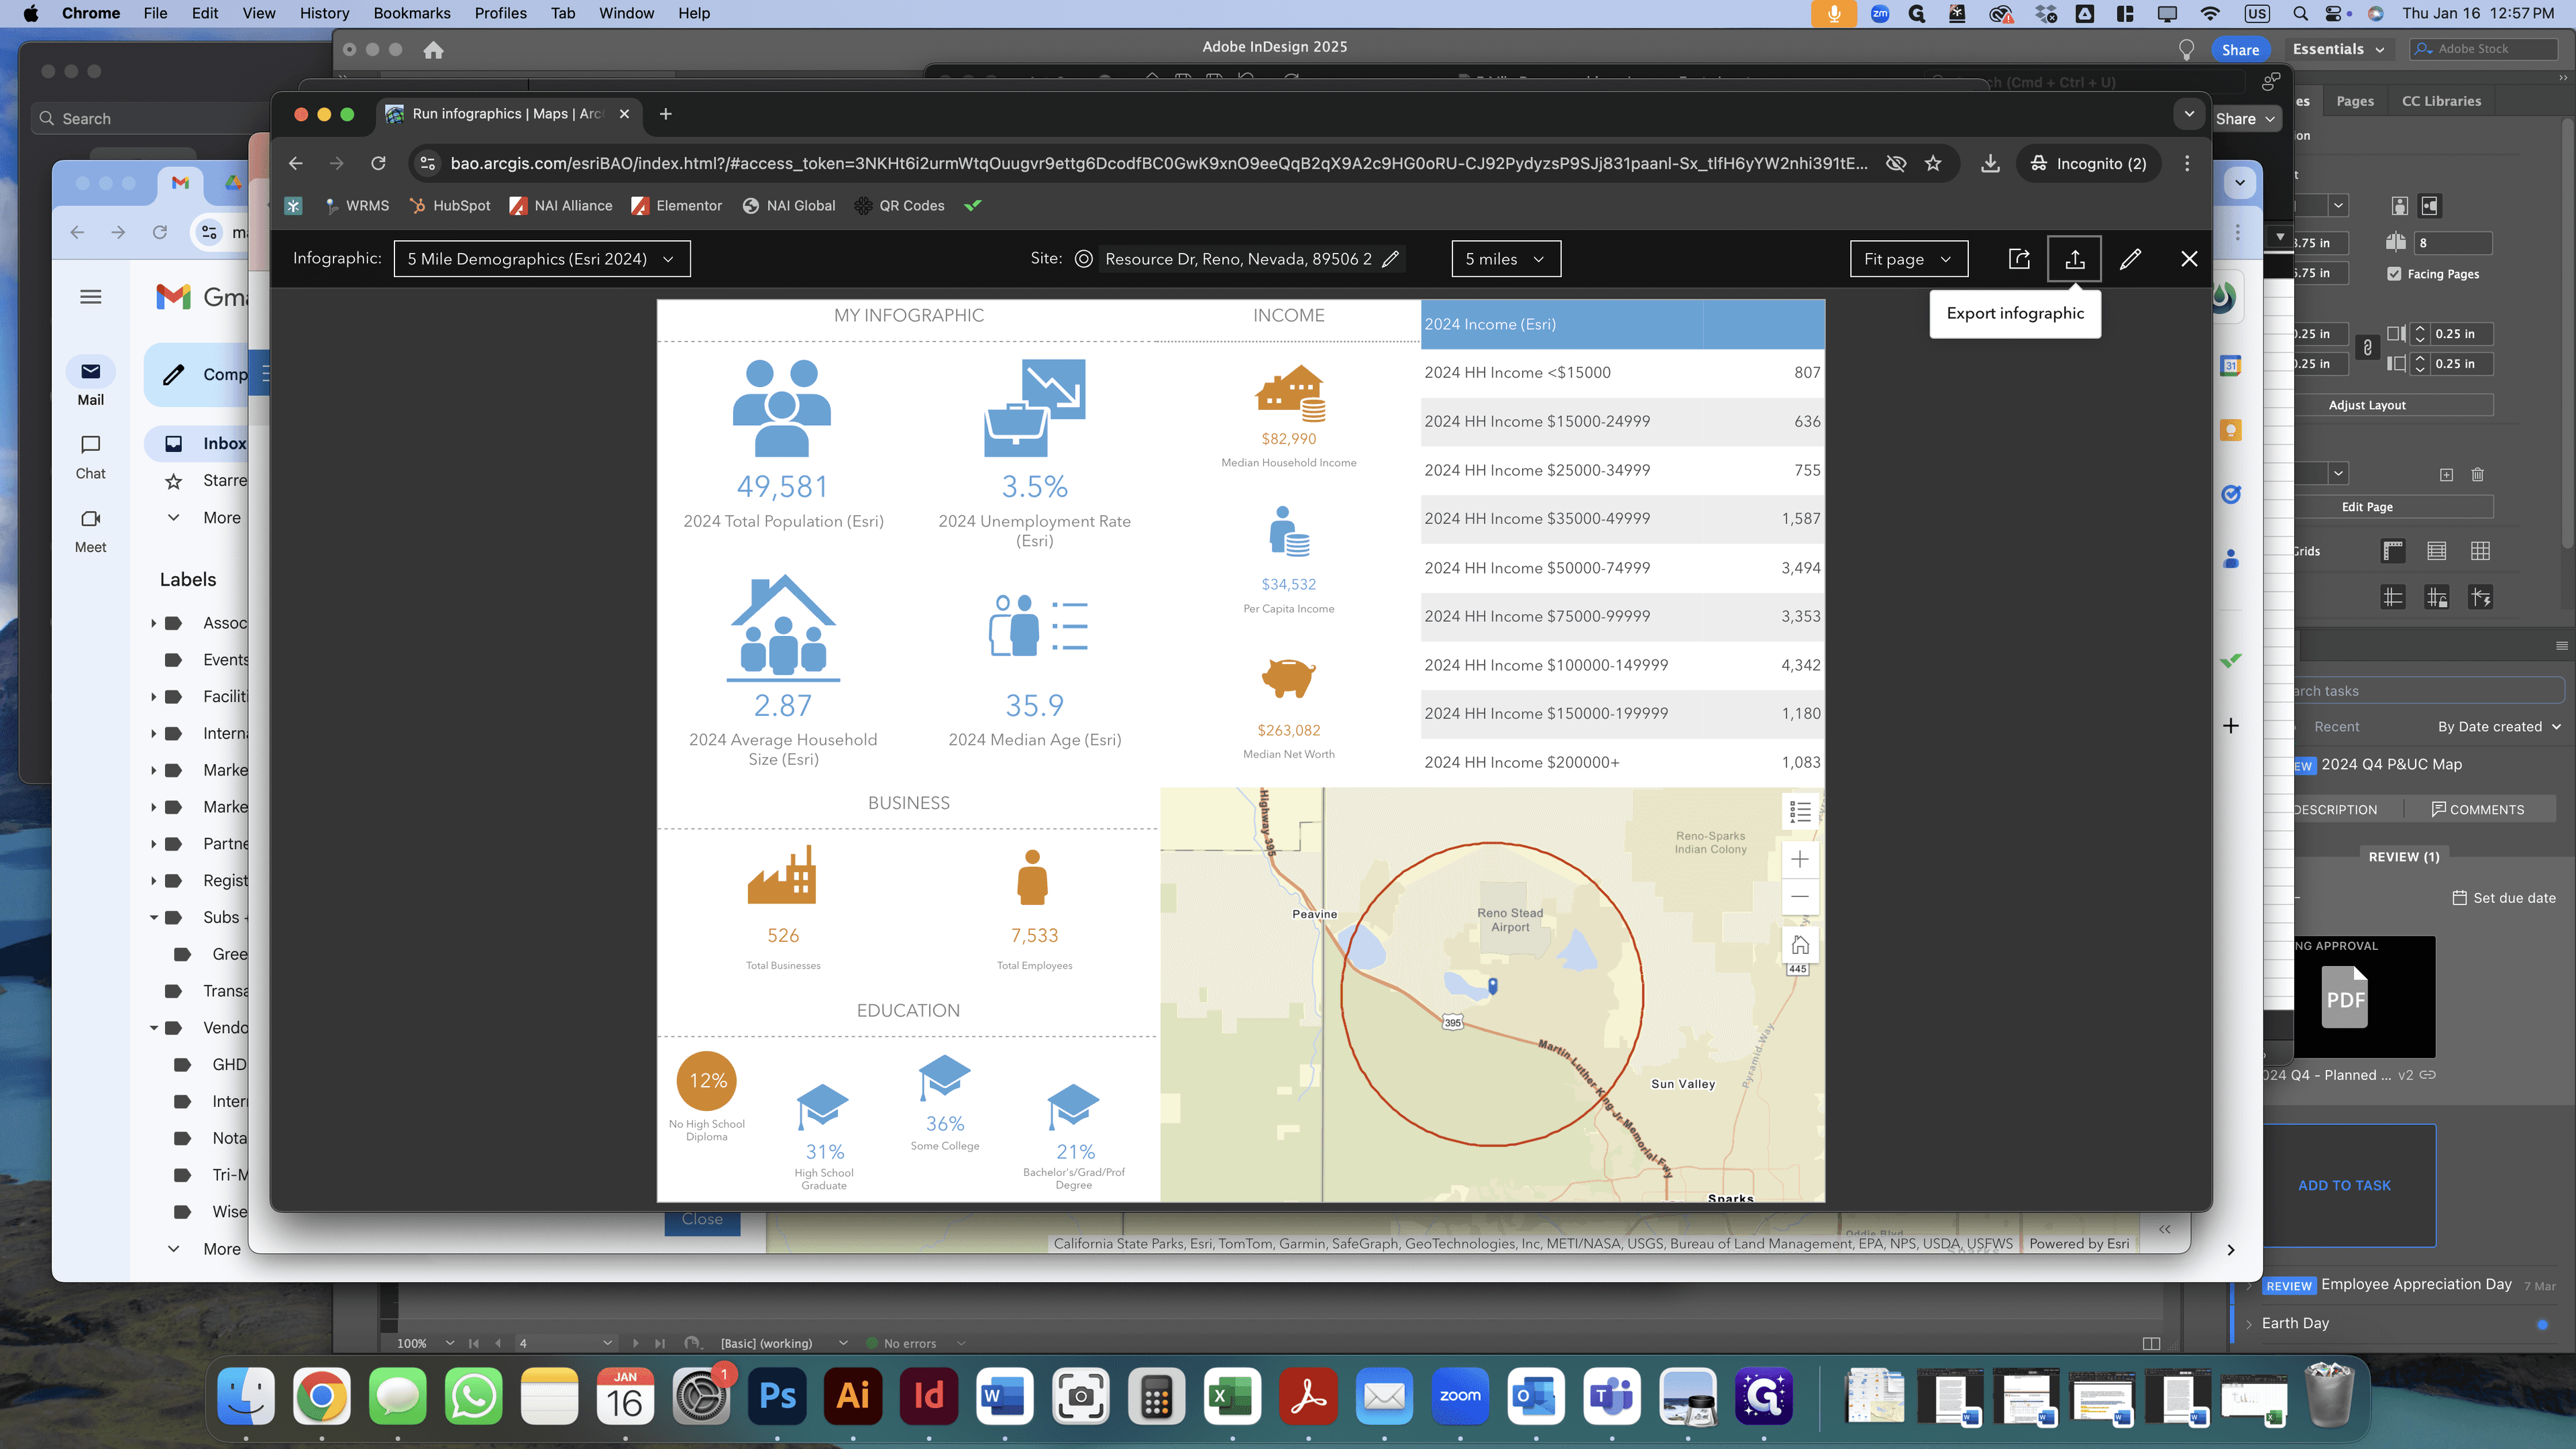Click the PDF thumbnail in task panel

tap(2346, 997)
